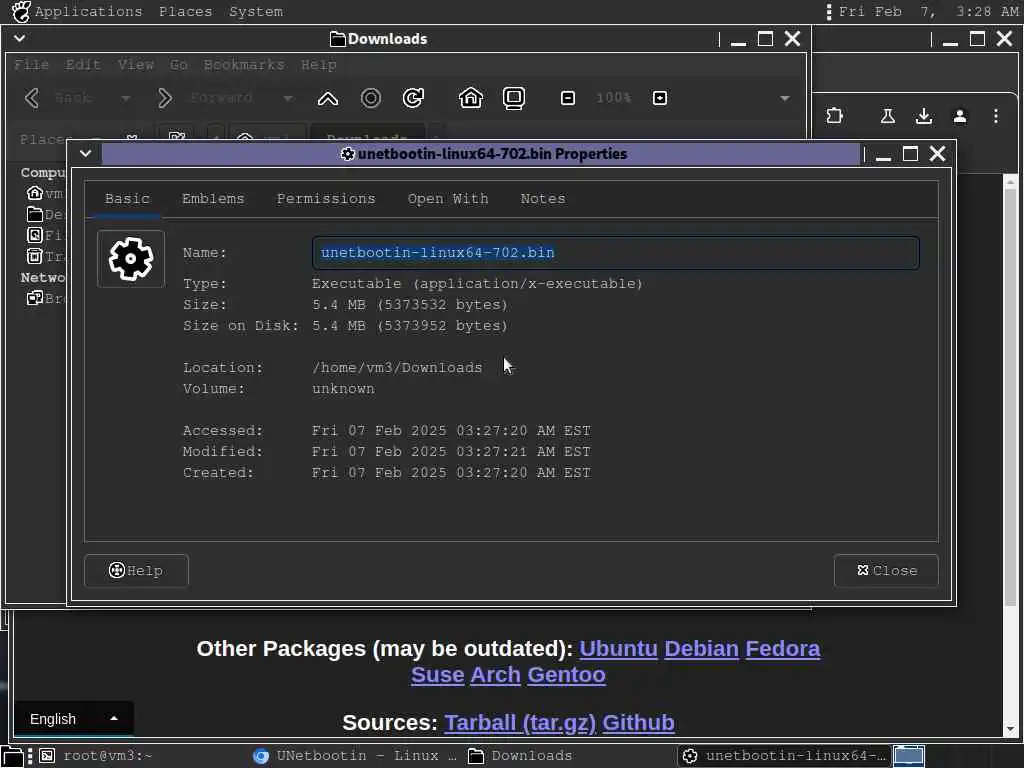Open the browser profile icon
1024x768 pixels.
[959, 116]
